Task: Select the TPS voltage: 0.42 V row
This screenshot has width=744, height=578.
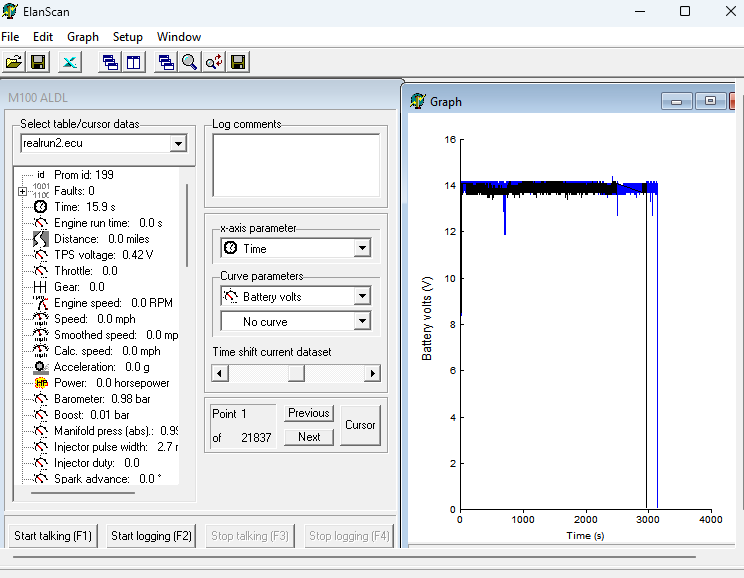Action: click(x=103, y=255)
